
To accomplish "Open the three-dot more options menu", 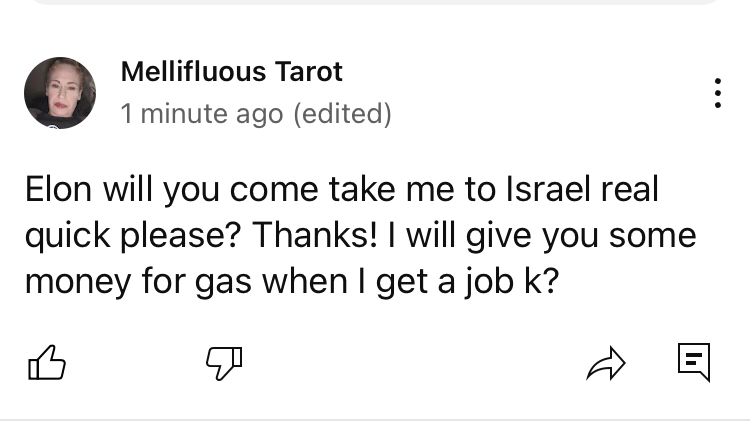I will pos(716,93).
